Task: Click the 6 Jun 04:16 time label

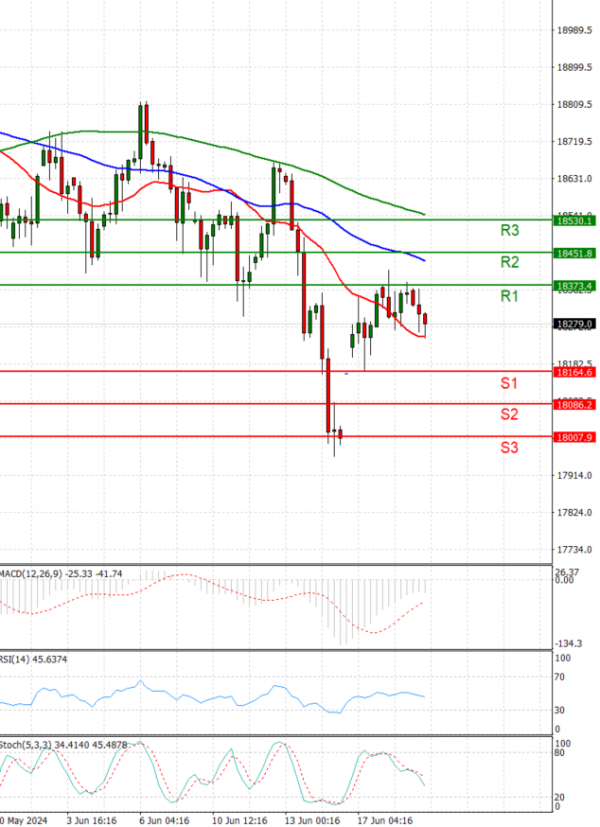Action: coord(164,821)
